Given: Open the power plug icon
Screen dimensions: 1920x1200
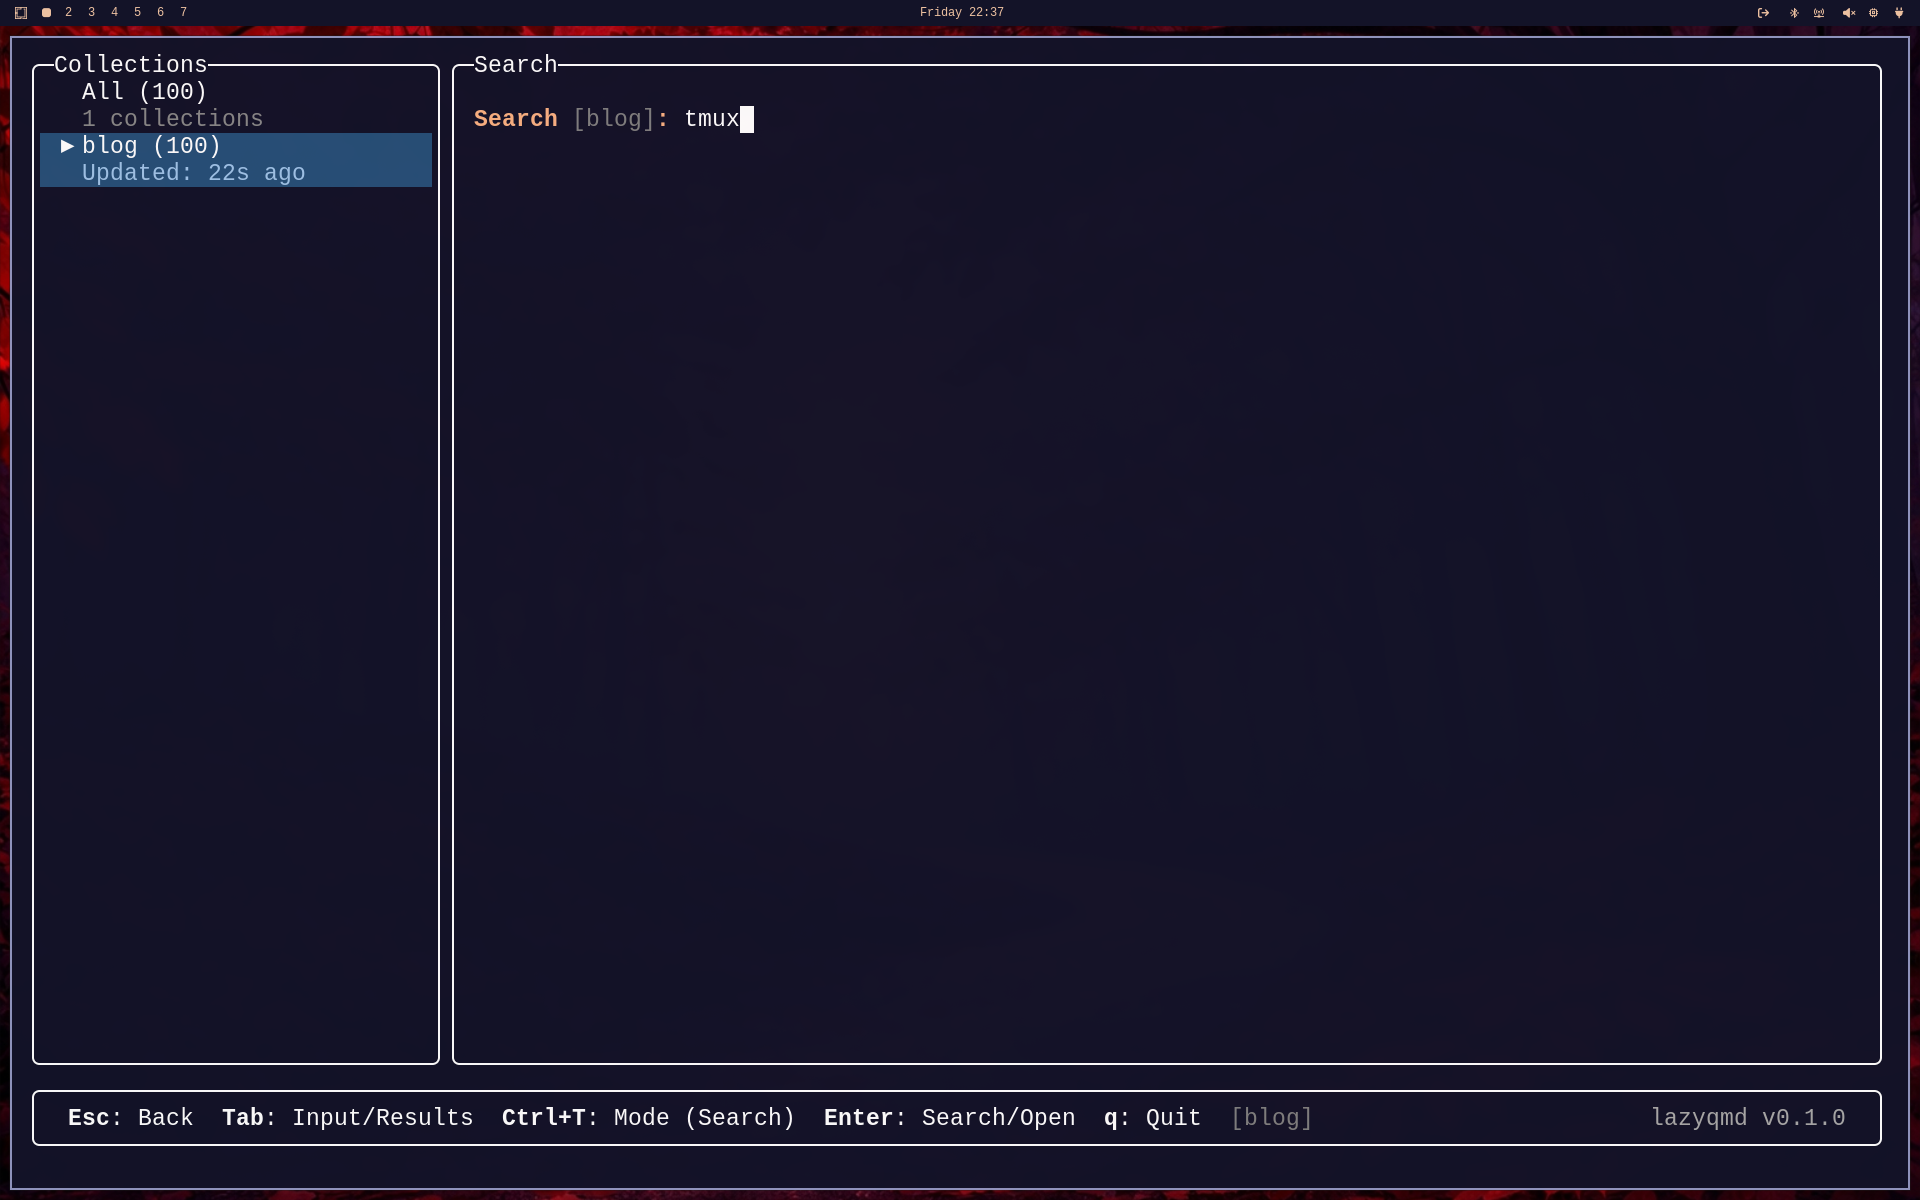Looking at the screenshot, I should (1899, 13).
